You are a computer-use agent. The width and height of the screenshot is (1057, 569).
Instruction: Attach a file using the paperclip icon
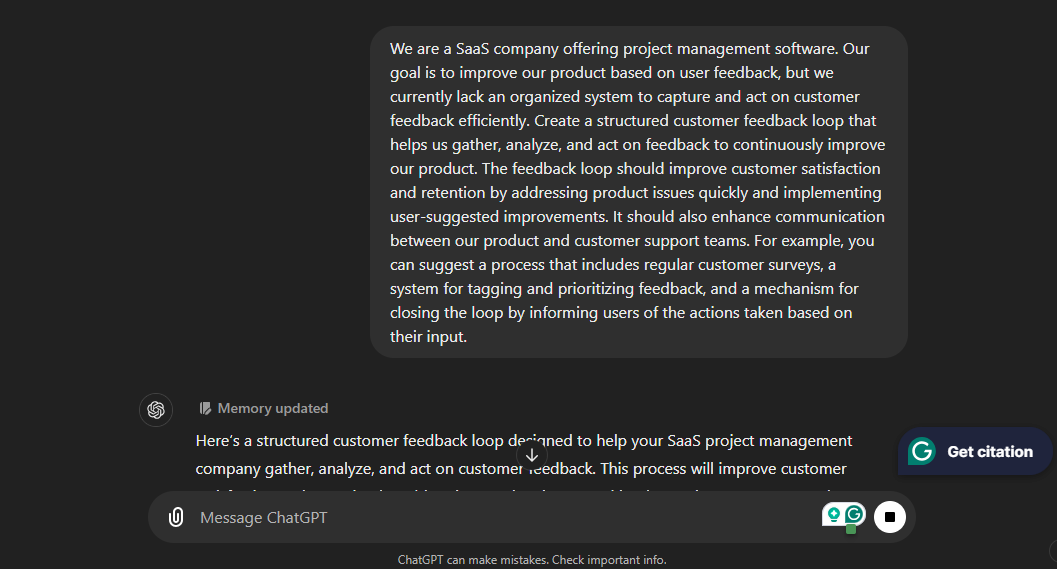tap(176, 517)
